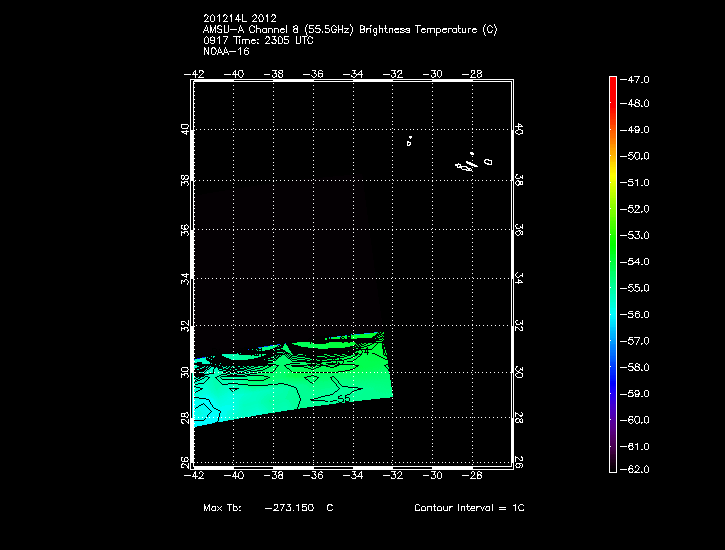Click the 'Contour Interval = 1C' text
Viewport: 725px width, 550px height.
coord(469,508)
